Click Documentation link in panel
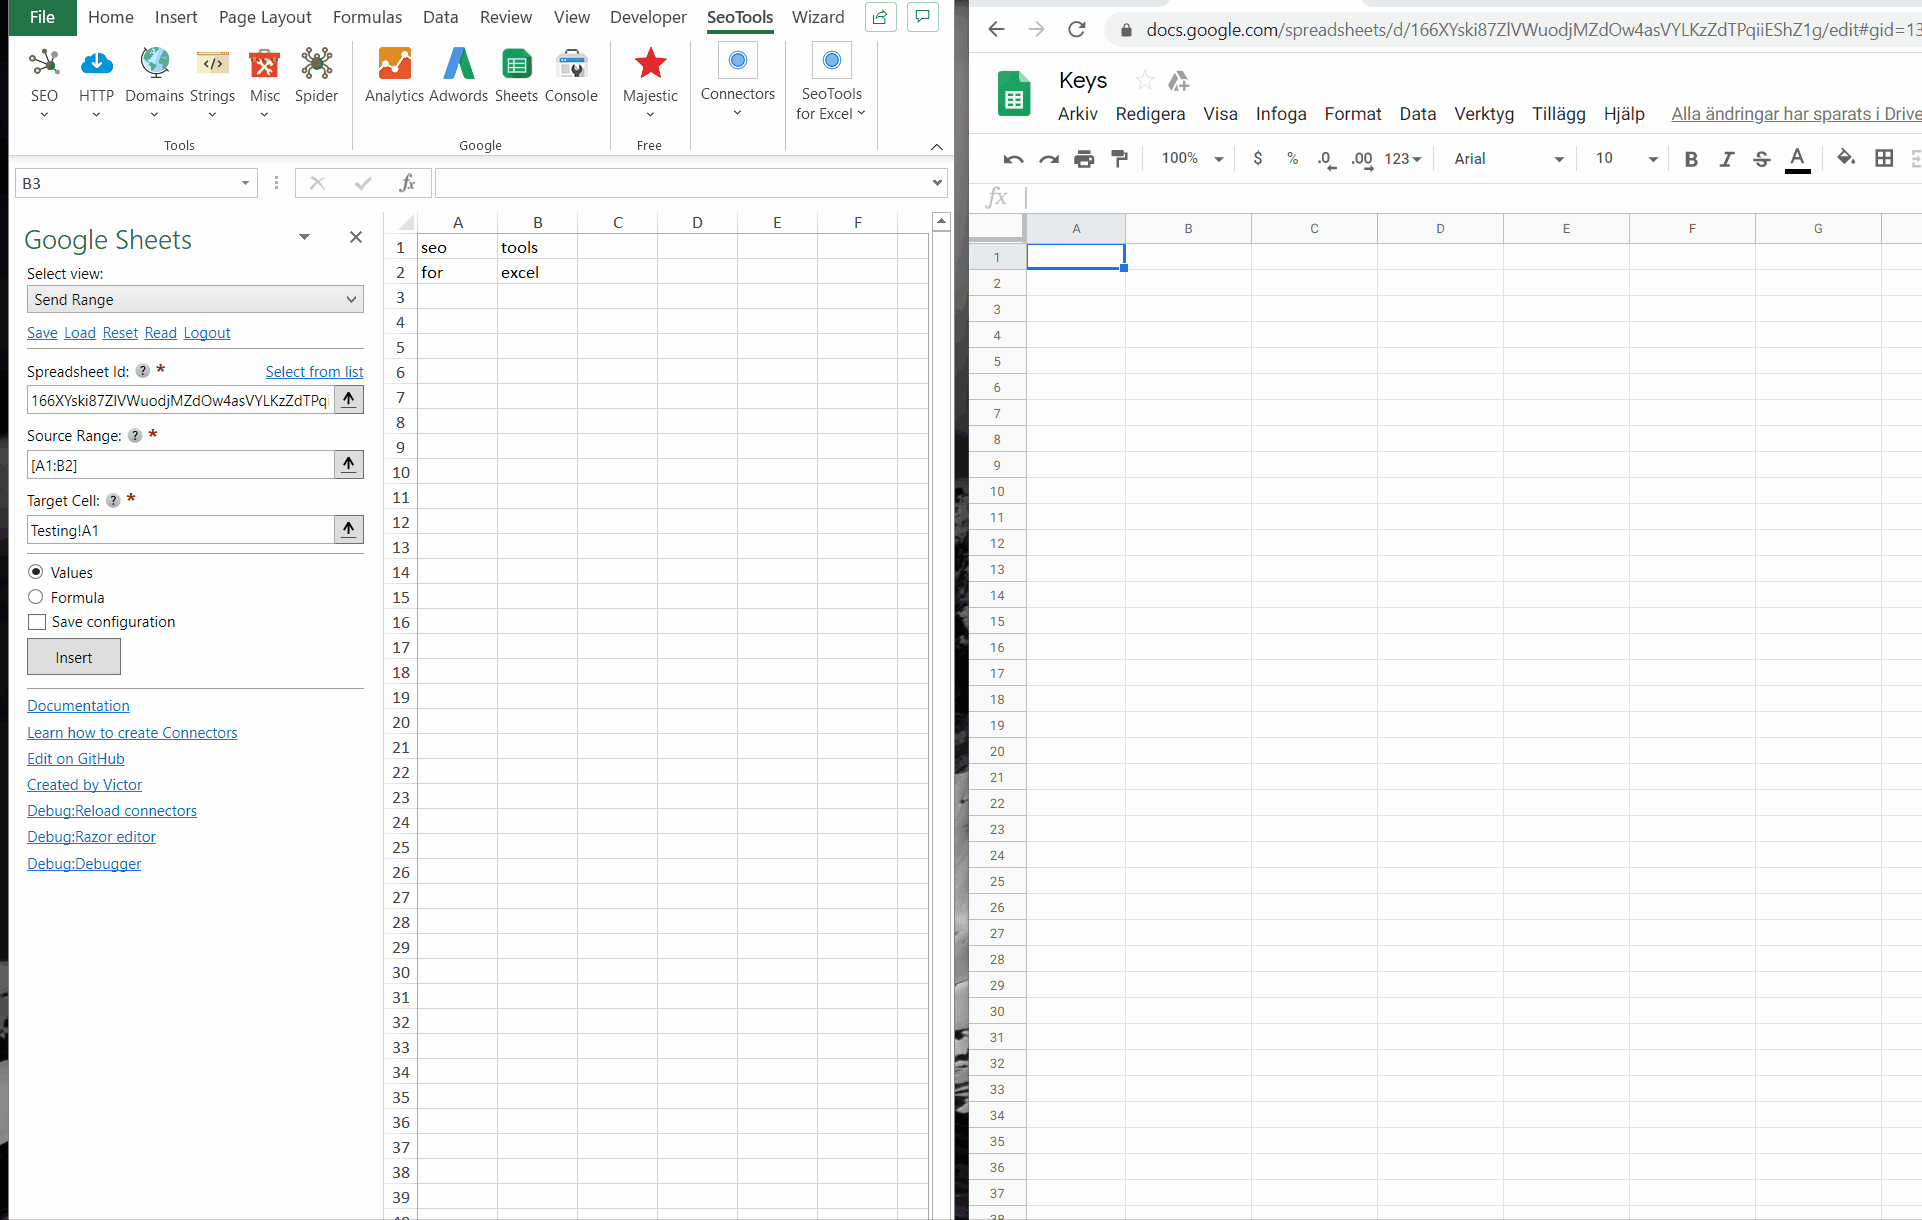Screen dimensions: 1922x1220 coord(78,705)
